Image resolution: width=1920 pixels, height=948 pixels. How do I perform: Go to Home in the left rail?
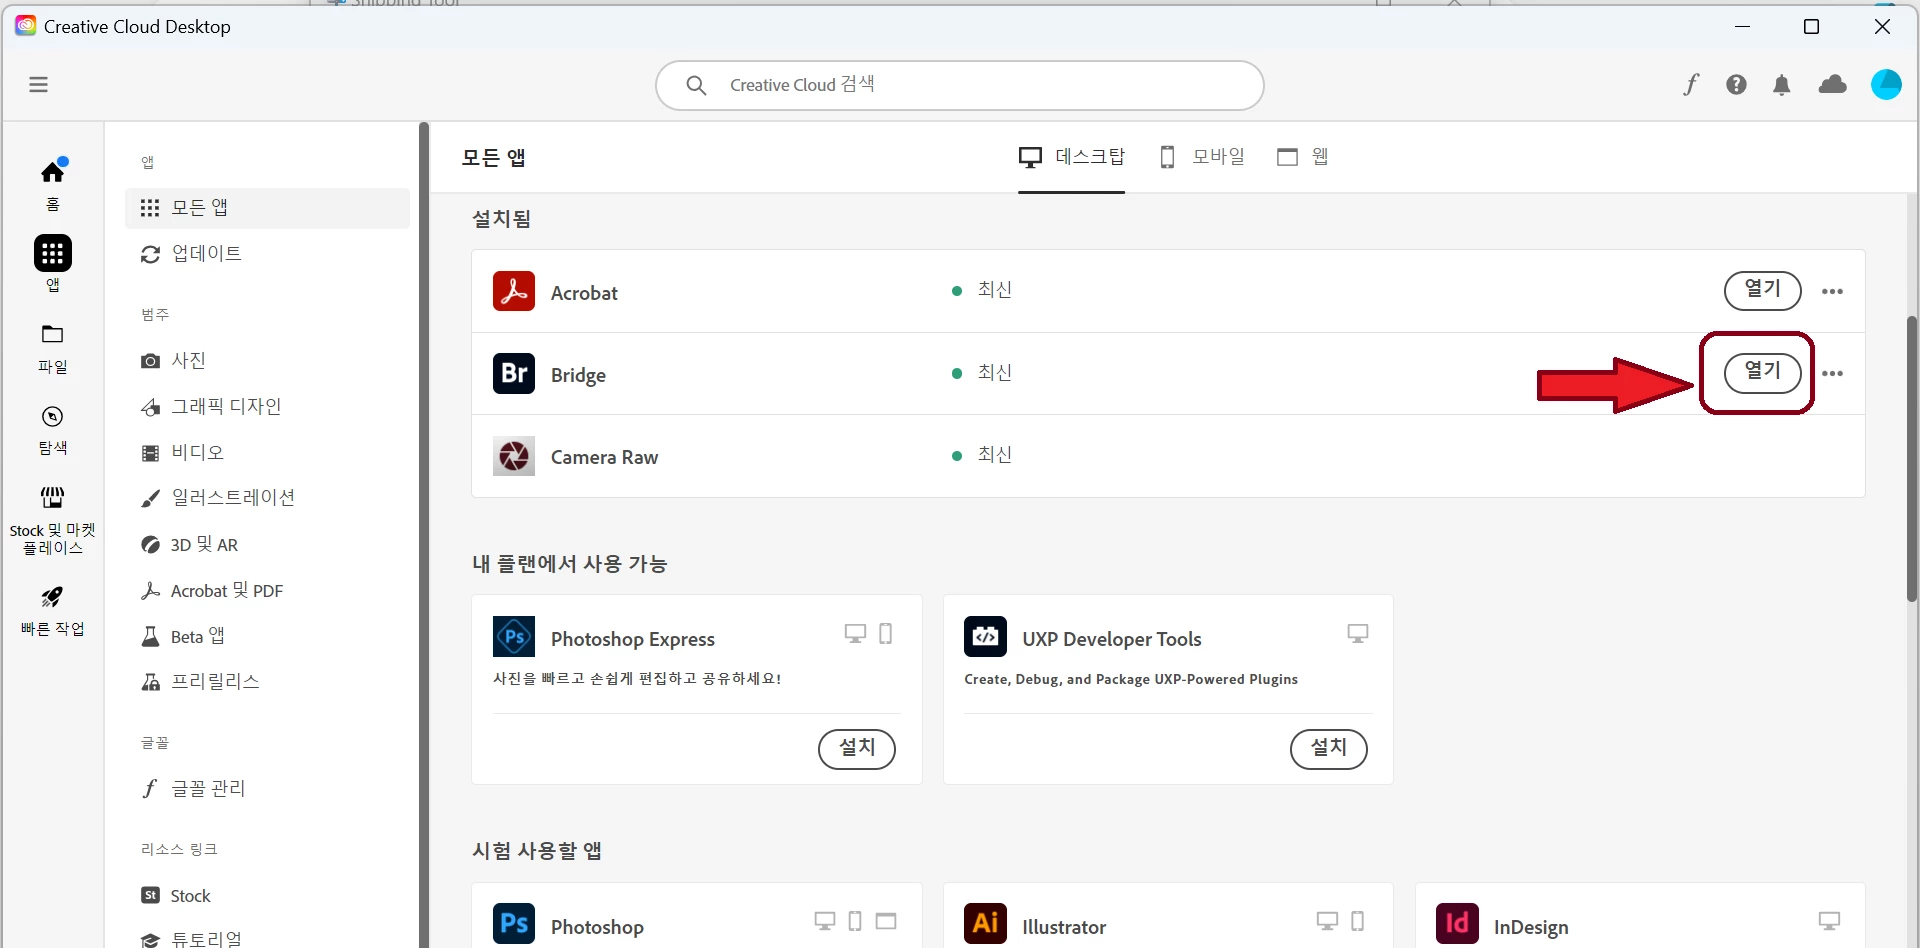point(53,184)
